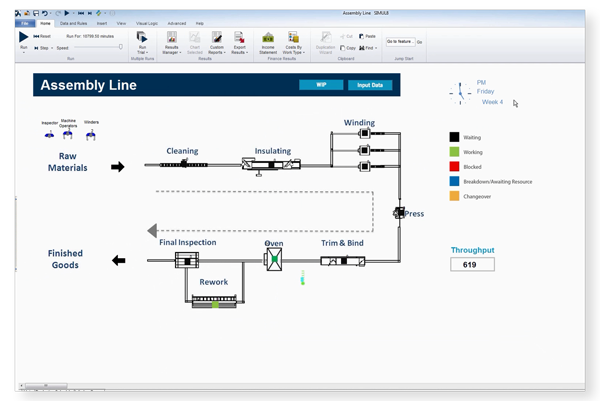Screen dimensions: 600x401
Task: Click the Open file icon in the quick access toolbar
Action: [27, 13]
